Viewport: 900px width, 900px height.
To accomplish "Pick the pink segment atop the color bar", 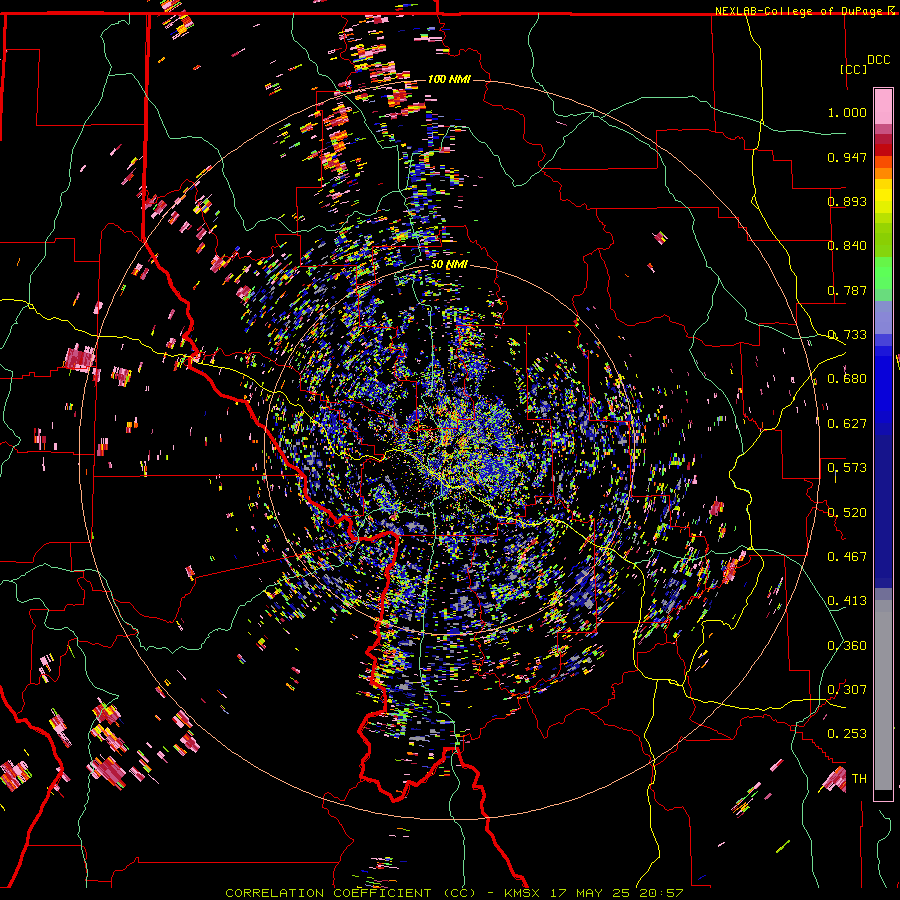I will [883, 106].
